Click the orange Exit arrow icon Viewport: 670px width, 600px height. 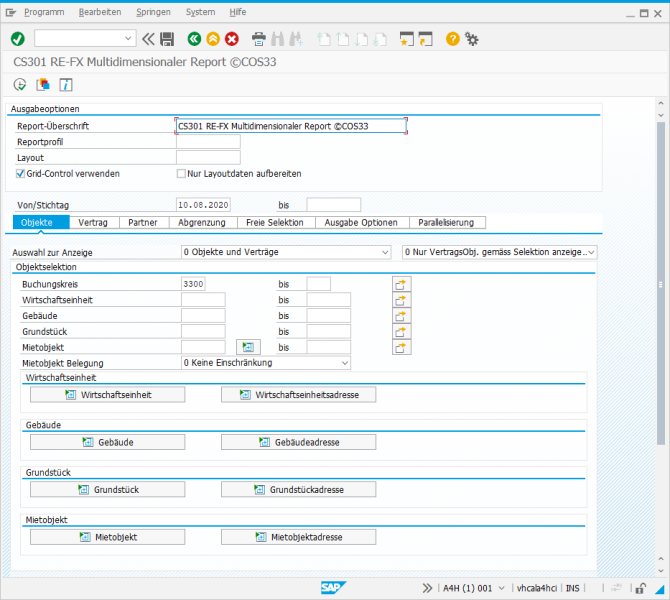(x=213, y=39)
